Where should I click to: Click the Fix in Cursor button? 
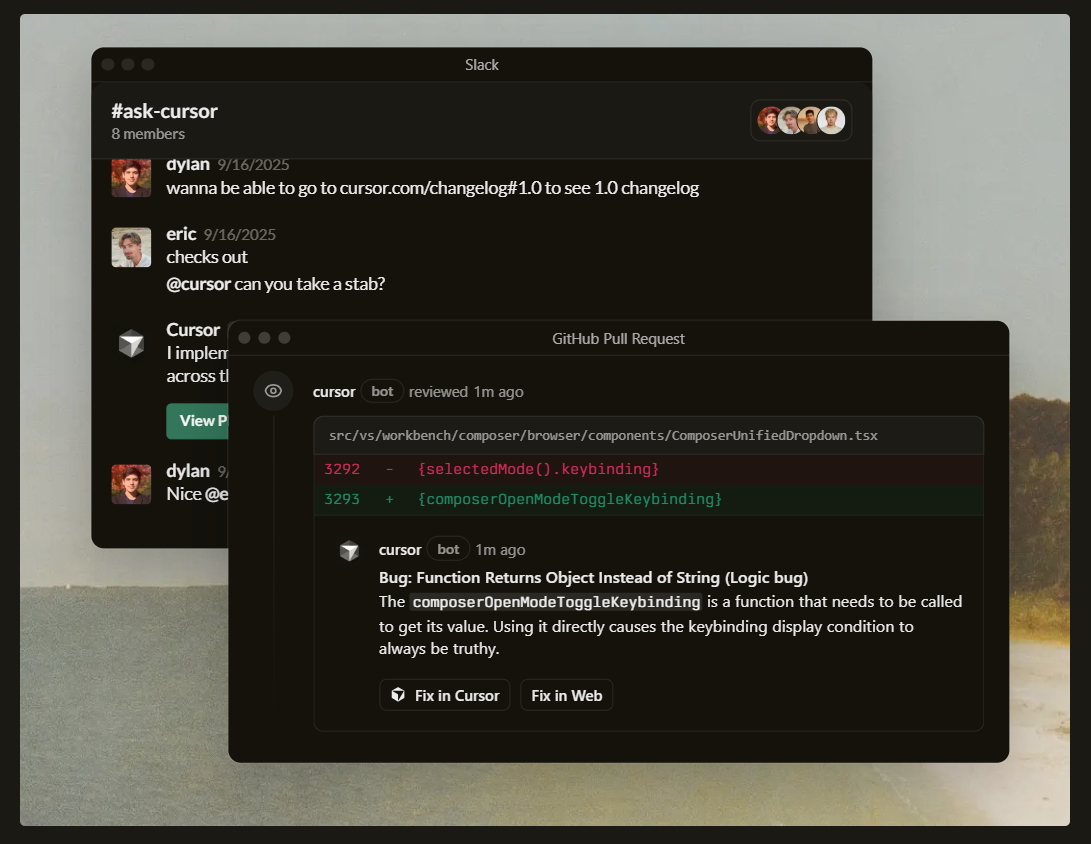(x=444, y=695)
